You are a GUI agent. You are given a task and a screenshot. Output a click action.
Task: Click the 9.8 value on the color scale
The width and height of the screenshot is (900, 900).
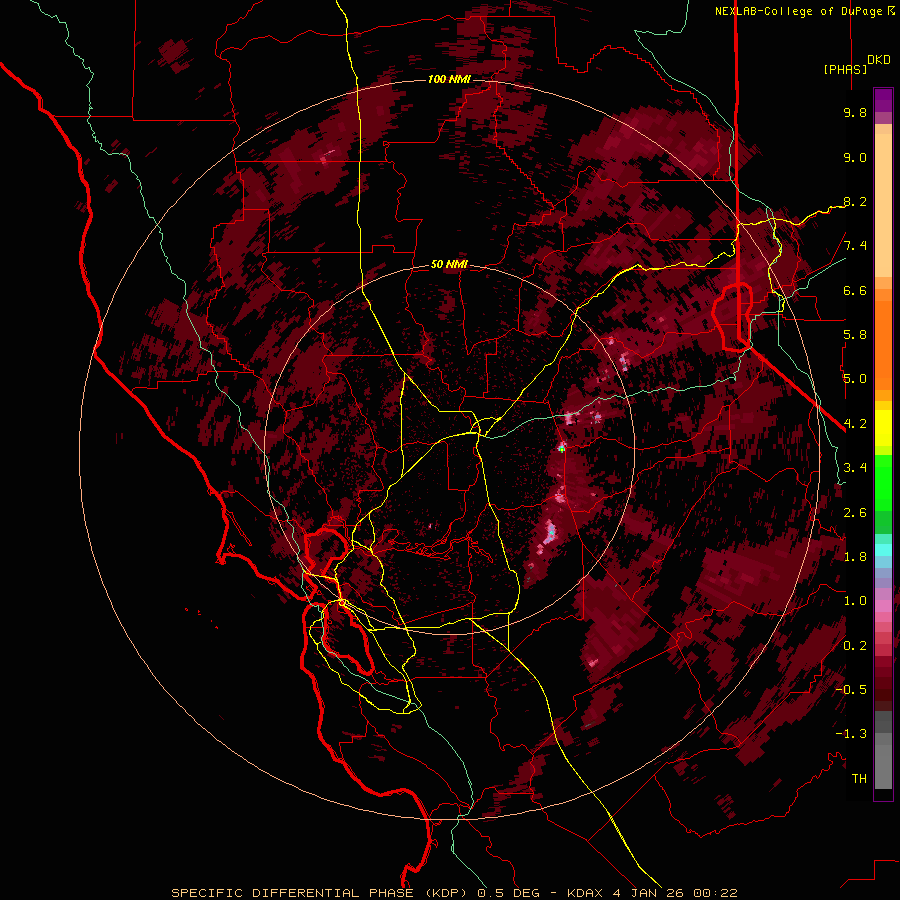pyautogui.click(x=855, y=112)
